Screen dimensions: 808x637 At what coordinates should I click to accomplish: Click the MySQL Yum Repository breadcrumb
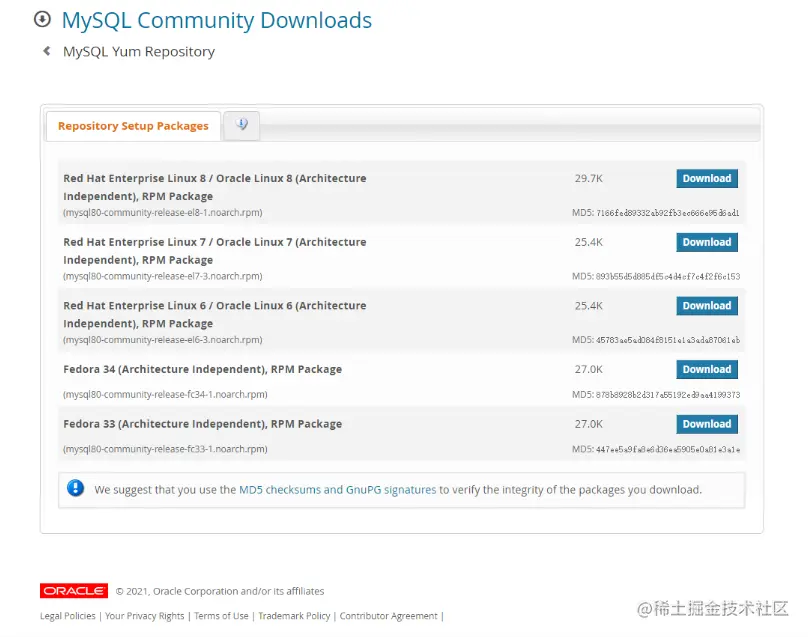139,52
